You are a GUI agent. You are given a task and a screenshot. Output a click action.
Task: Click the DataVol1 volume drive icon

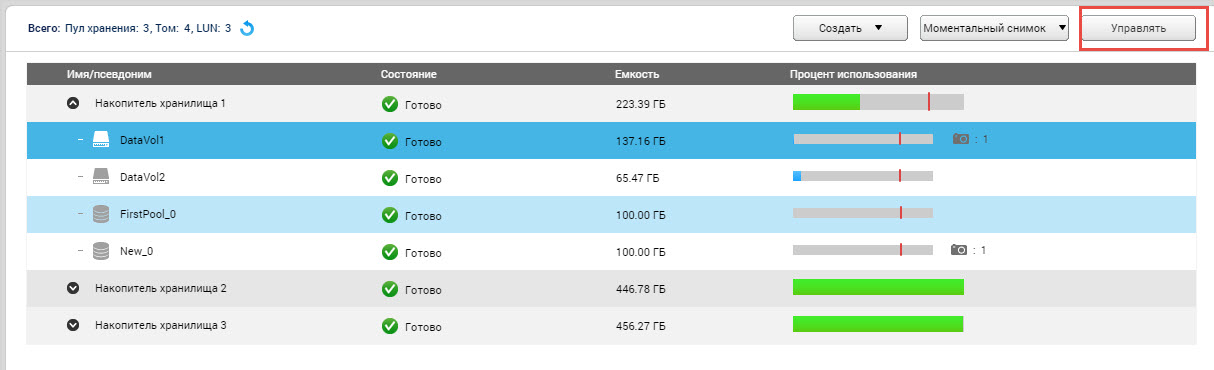coord(101,139)
